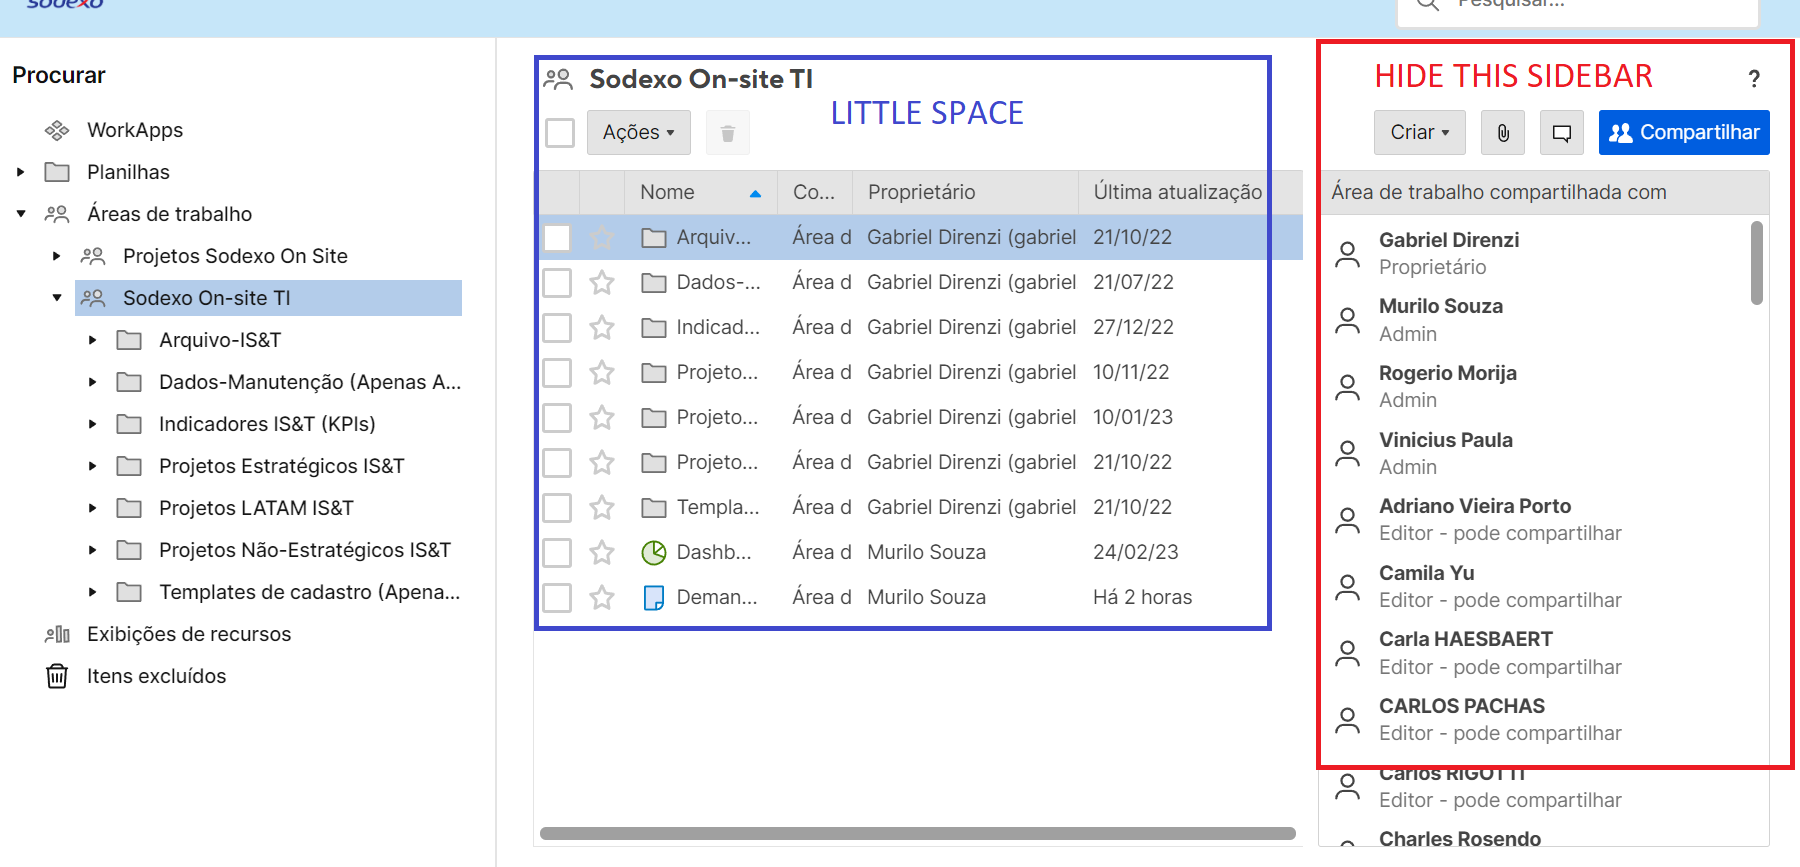Image resolution: width=1800 pixels, height=867 pixels.
Task: Click the workspace icon beside Sodexo On-site TI title
Action: point(558,79)
